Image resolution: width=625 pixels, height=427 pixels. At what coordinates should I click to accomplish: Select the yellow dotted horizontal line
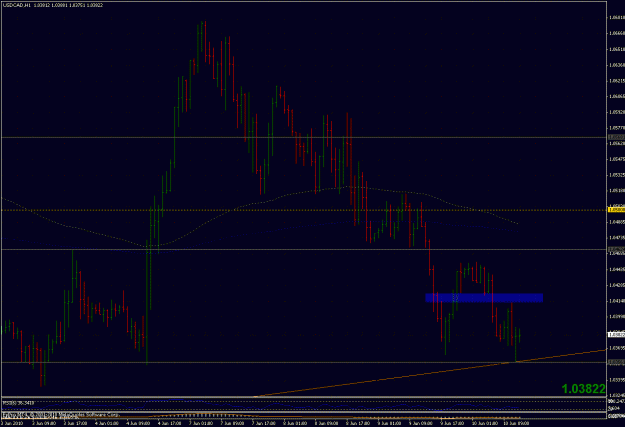pyautogui.click(x=303, y=210)
